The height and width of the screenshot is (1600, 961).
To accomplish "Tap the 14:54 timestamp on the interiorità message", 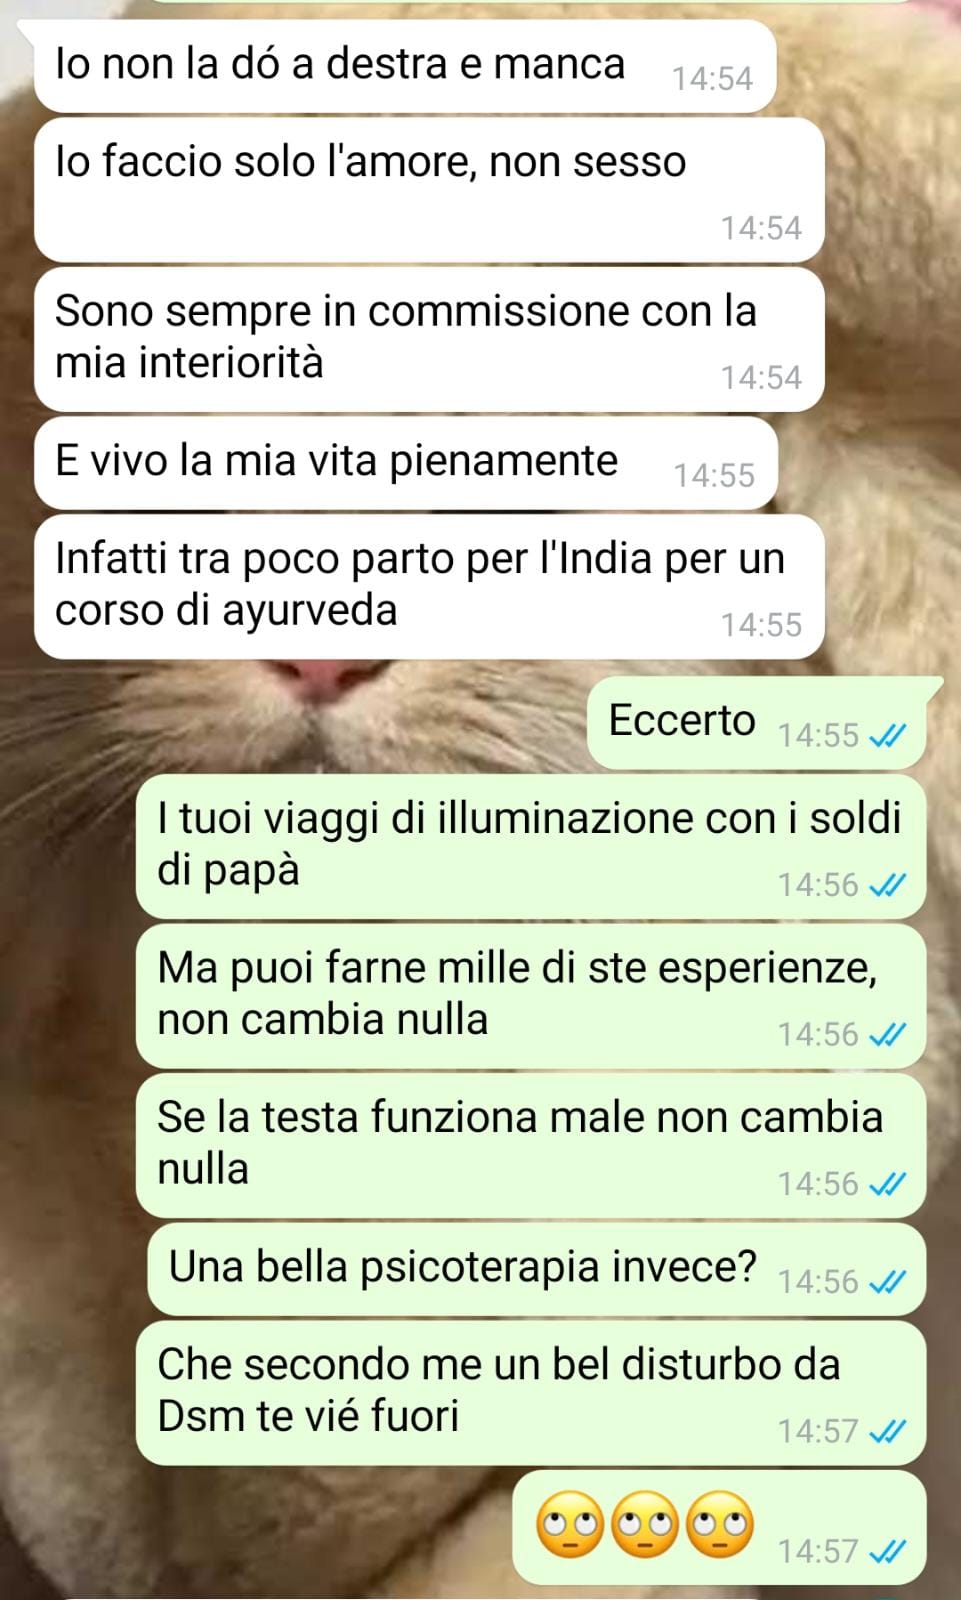I will click(x=761, y=378).
